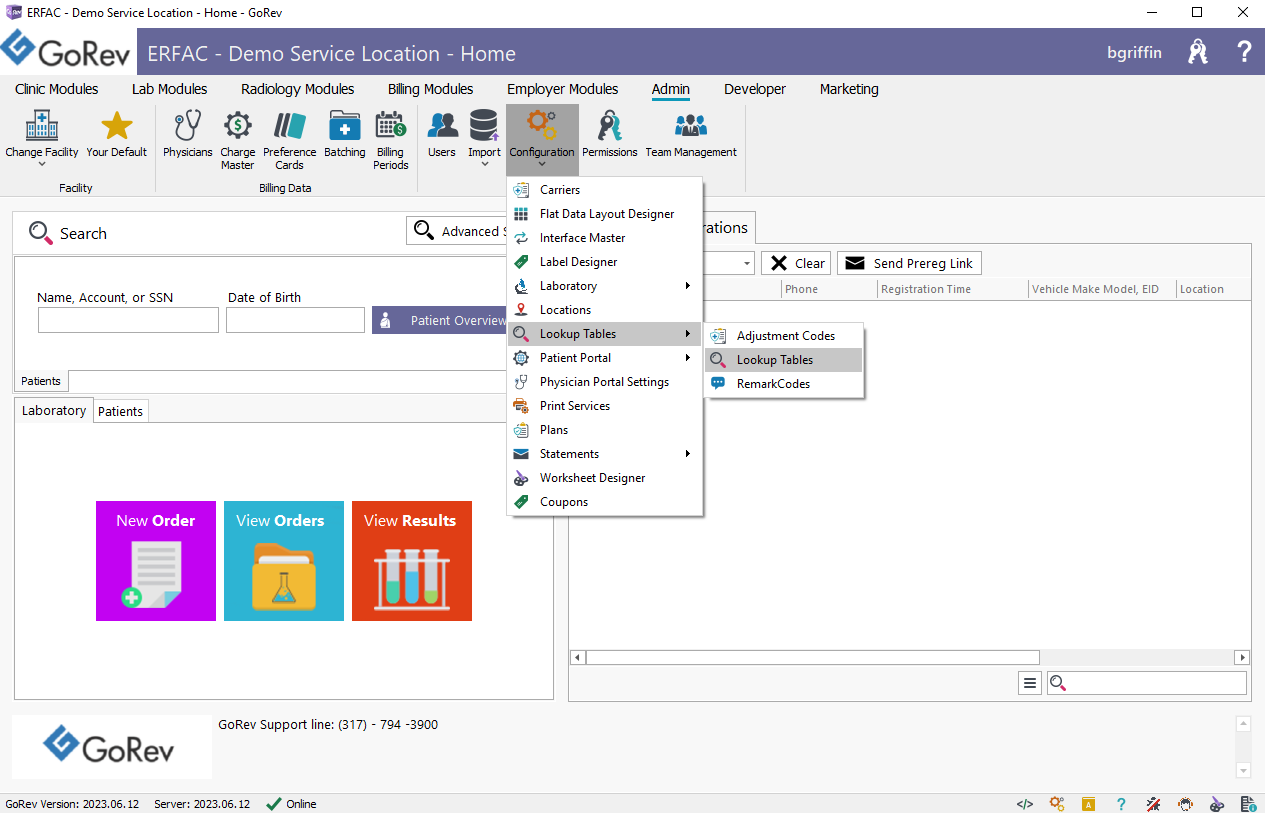Click the View Results tile
The height and width of the screenshot is (813, 1265).
click(x=412, y=561)
